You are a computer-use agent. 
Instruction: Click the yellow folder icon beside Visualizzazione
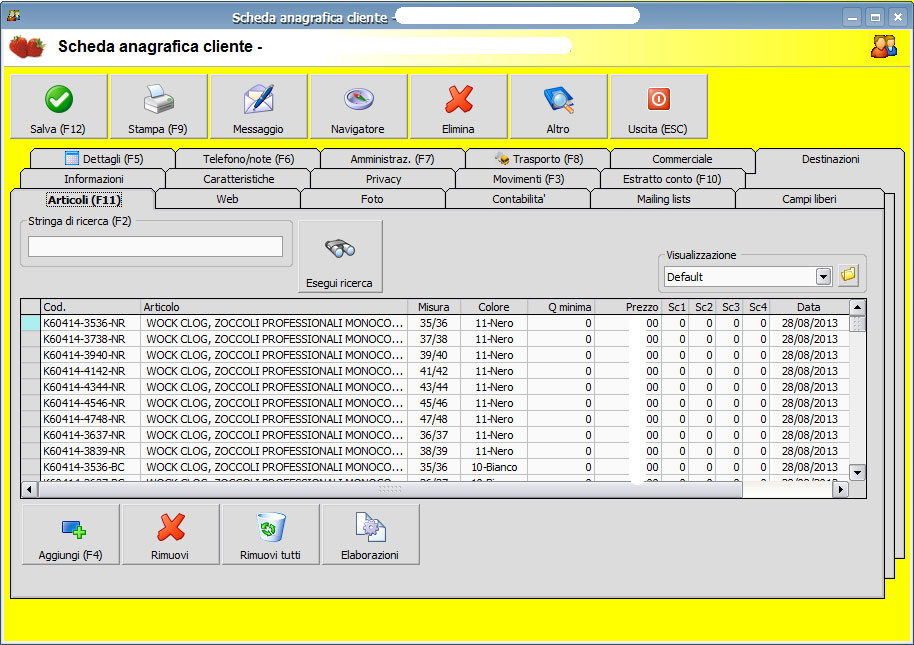point(849,275)
